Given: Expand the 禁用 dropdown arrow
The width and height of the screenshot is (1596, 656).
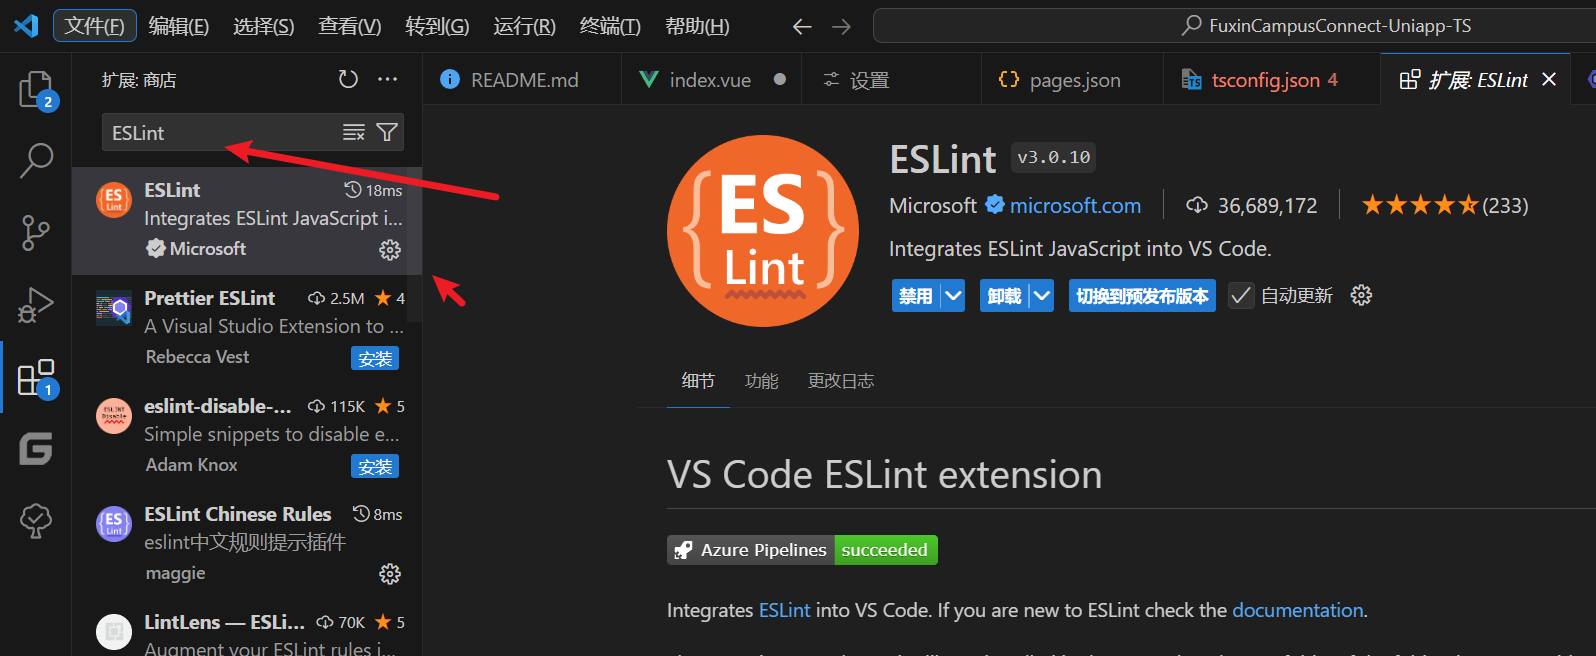Looking at the screenshot, I should point(953,295).
